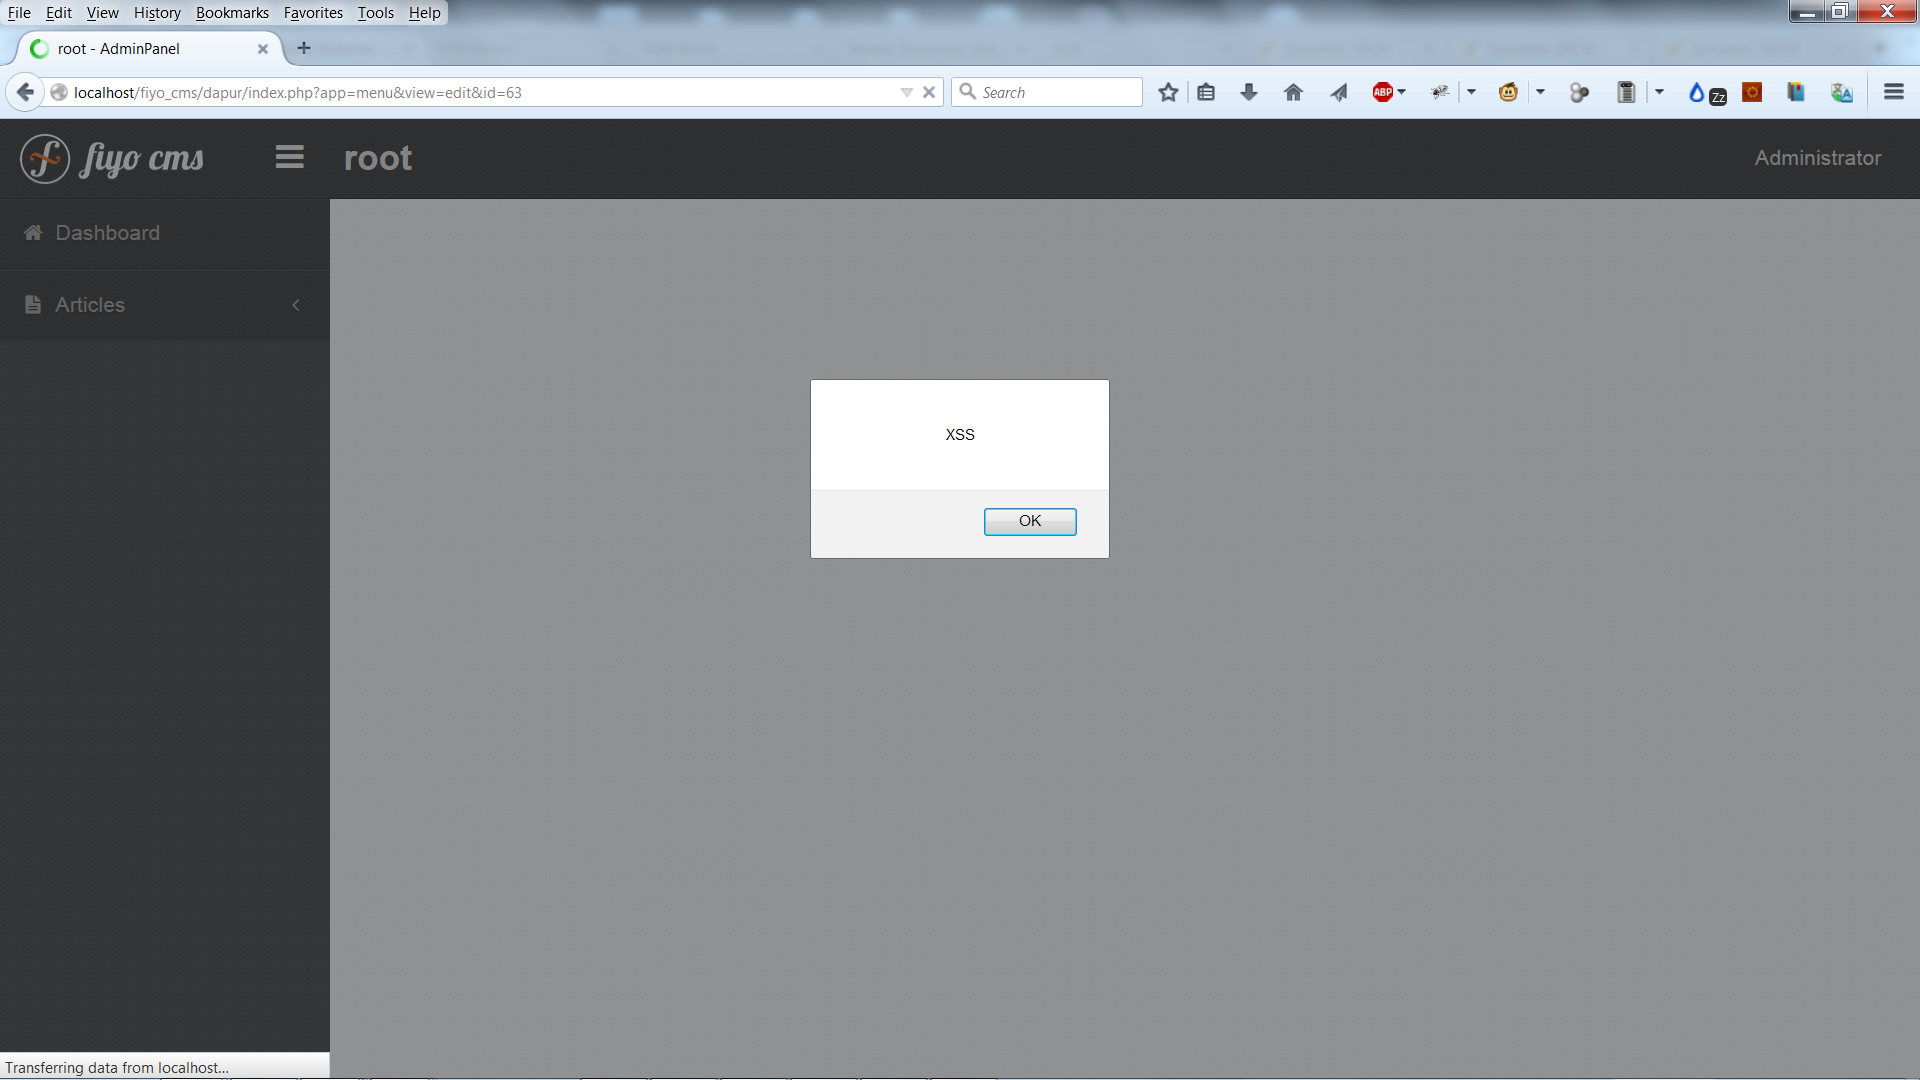Click the translate extension icon
The image size is (1920, 1080).
[x=1841, y=92]
